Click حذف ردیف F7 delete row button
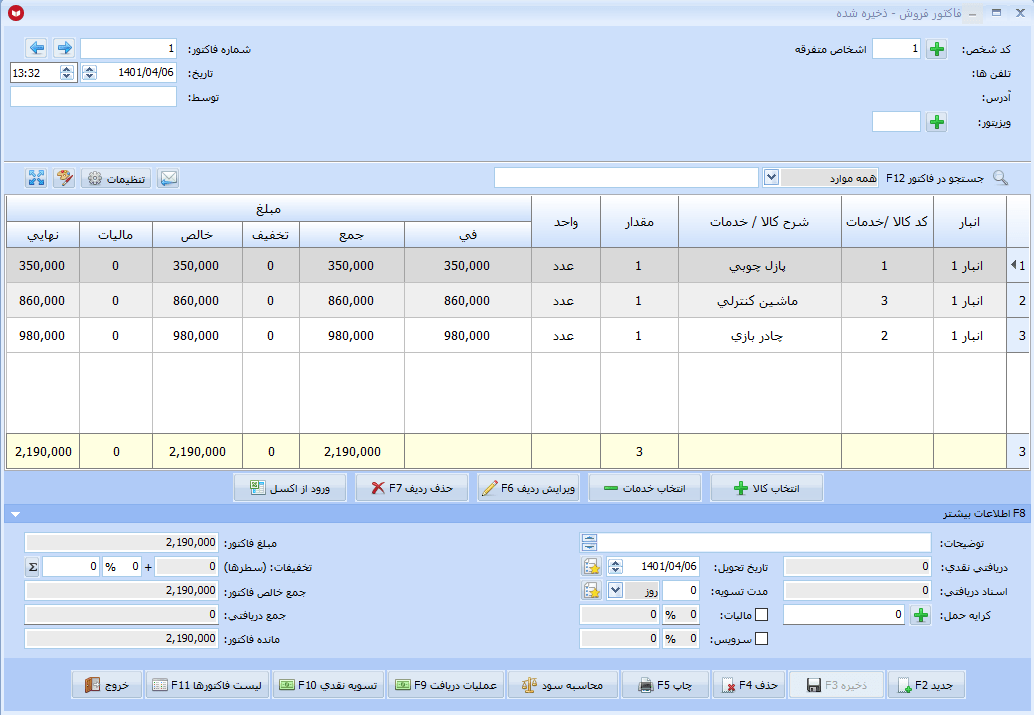This screenshot has width=1034, height=715. [x=412, y=488]
